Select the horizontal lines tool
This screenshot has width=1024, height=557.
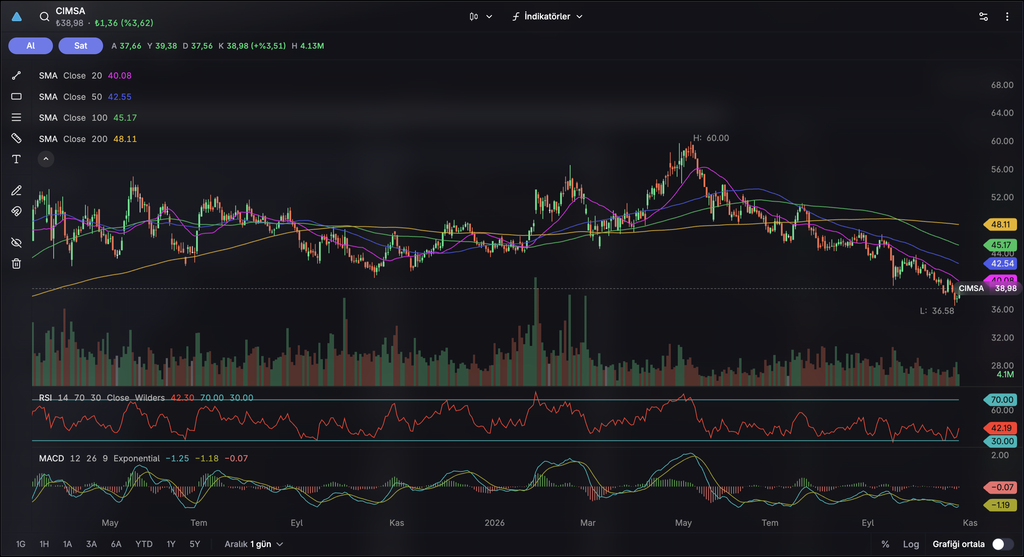click(16, 118)
